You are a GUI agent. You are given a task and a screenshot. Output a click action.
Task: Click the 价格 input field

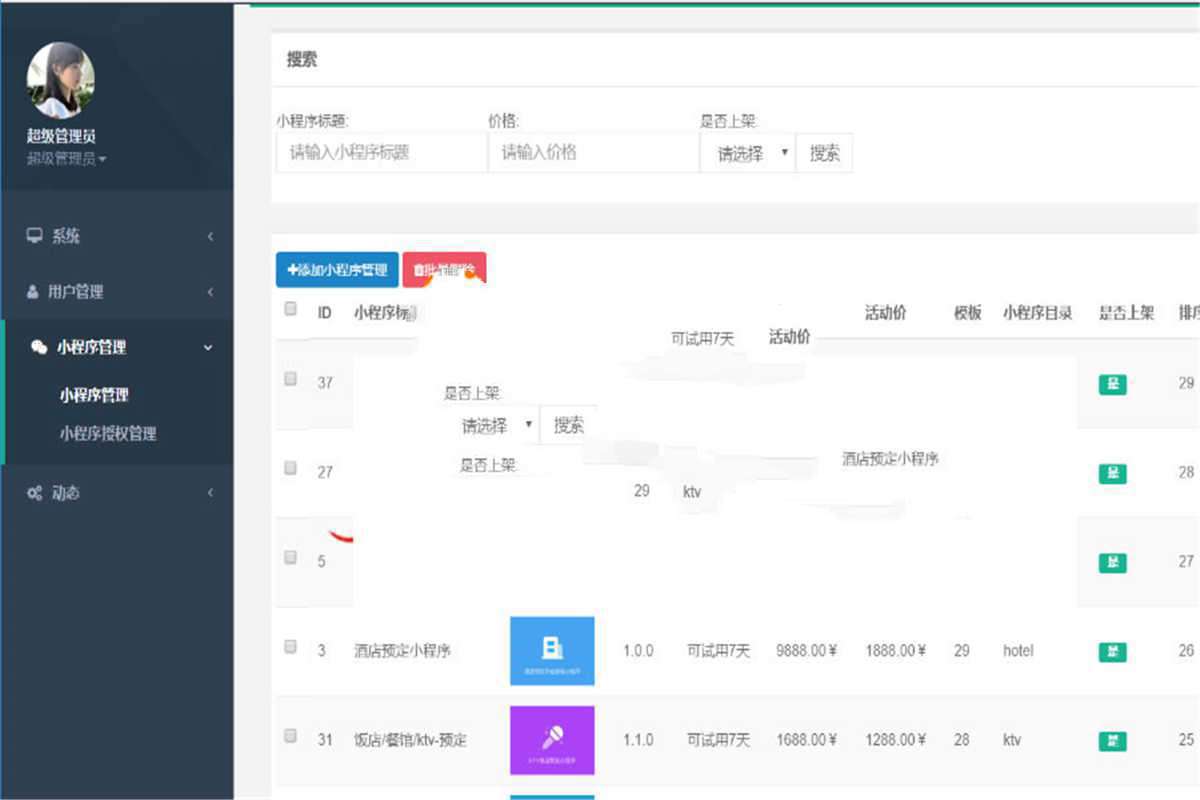(x=593, y=153)
